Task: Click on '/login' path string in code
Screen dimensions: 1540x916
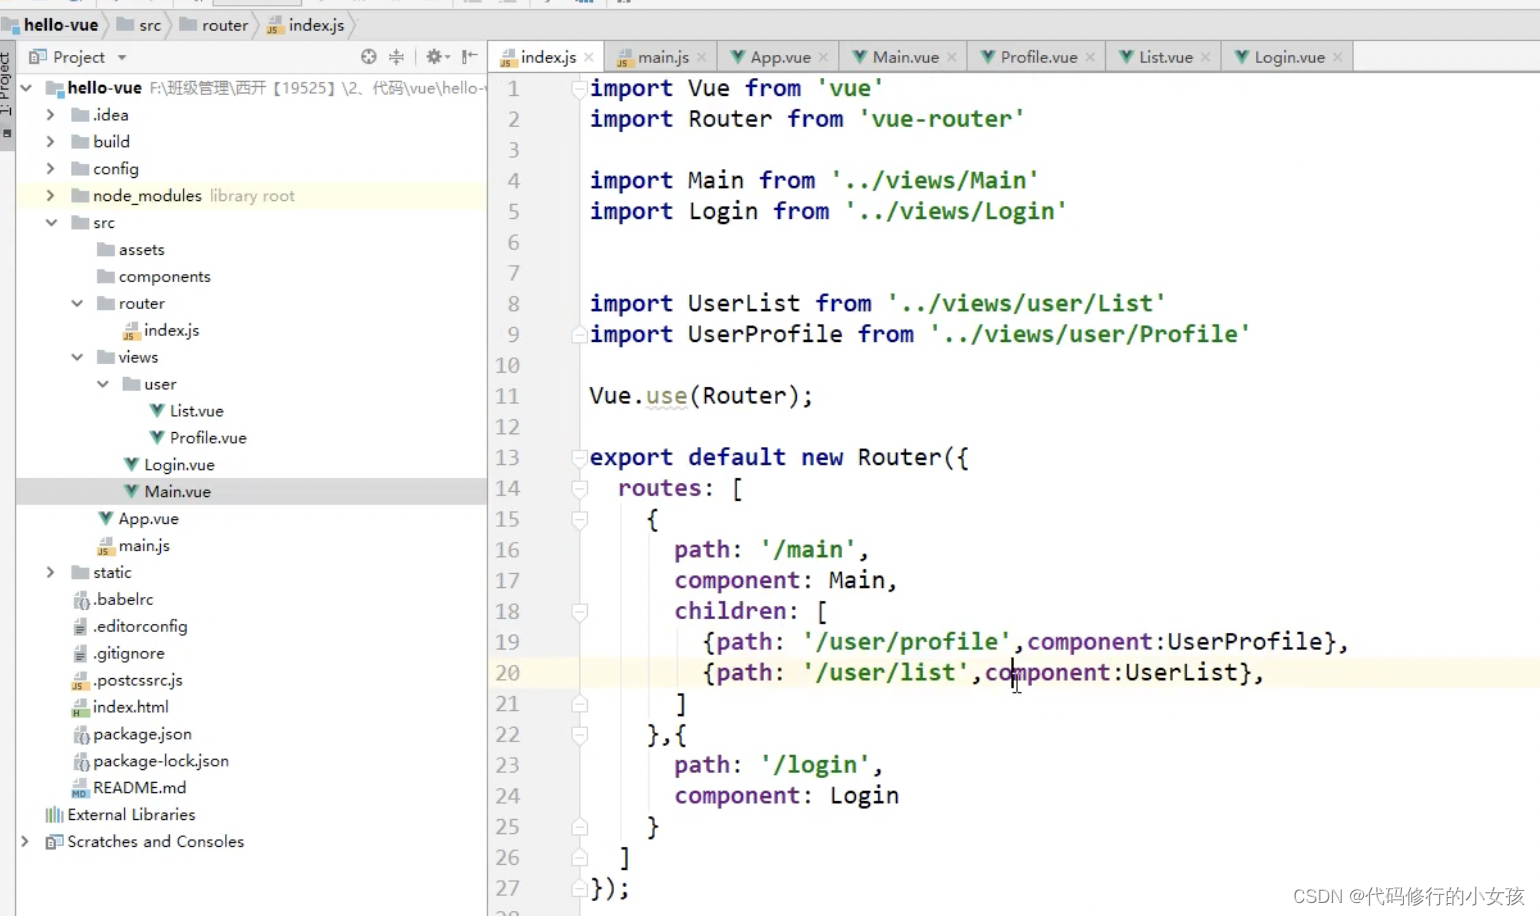Action: click(814, 765)
